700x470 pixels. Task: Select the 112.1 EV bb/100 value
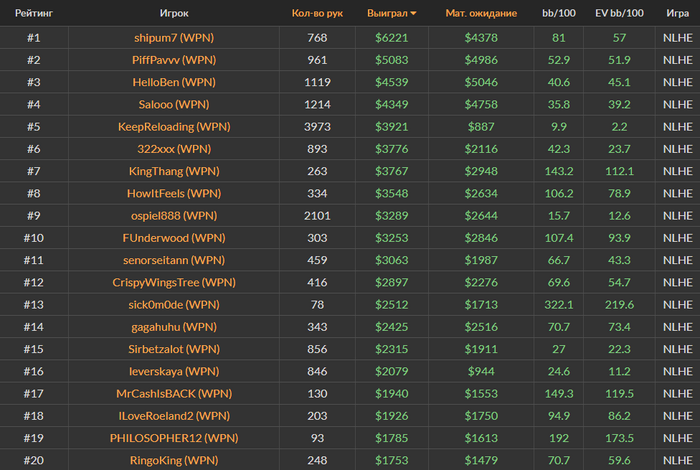(619, 171)
